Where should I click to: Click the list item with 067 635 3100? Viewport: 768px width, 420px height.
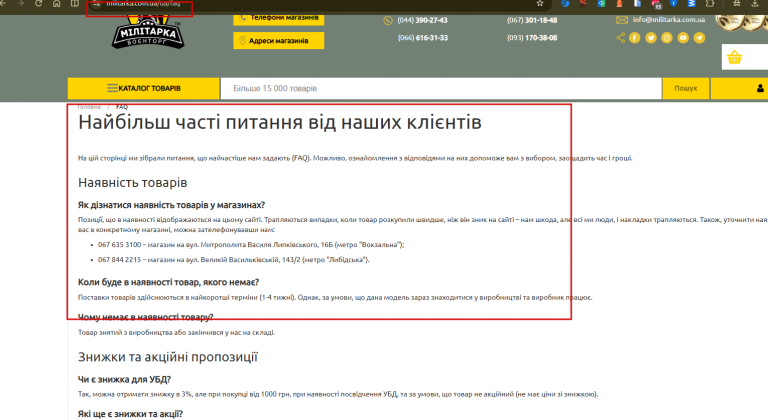point(251,245)
